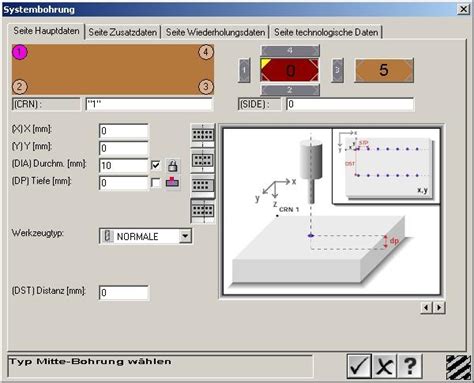Select corner 3 on the panel preview
This screenshot has width=474, height=383.
(206, 87)
